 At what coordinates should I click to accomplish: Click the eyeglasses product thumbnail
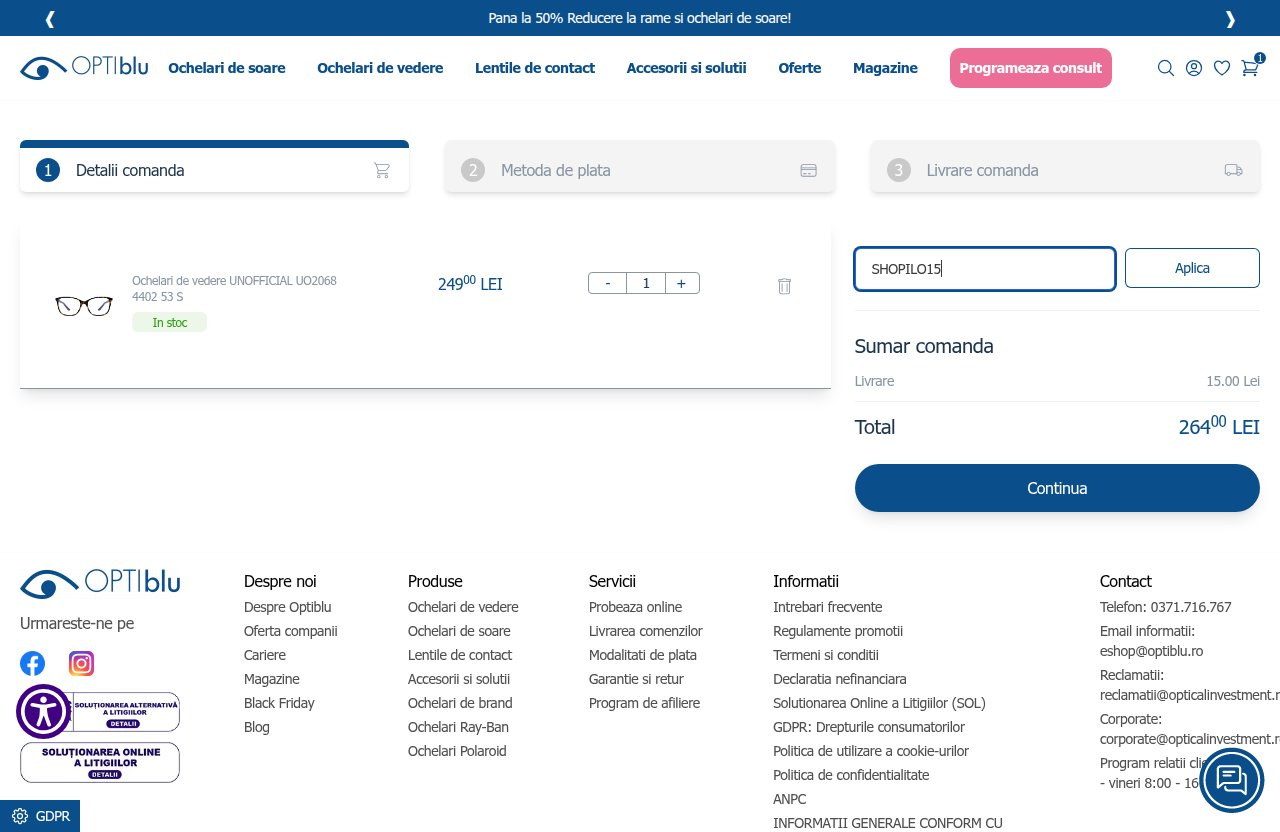point(84,306)
